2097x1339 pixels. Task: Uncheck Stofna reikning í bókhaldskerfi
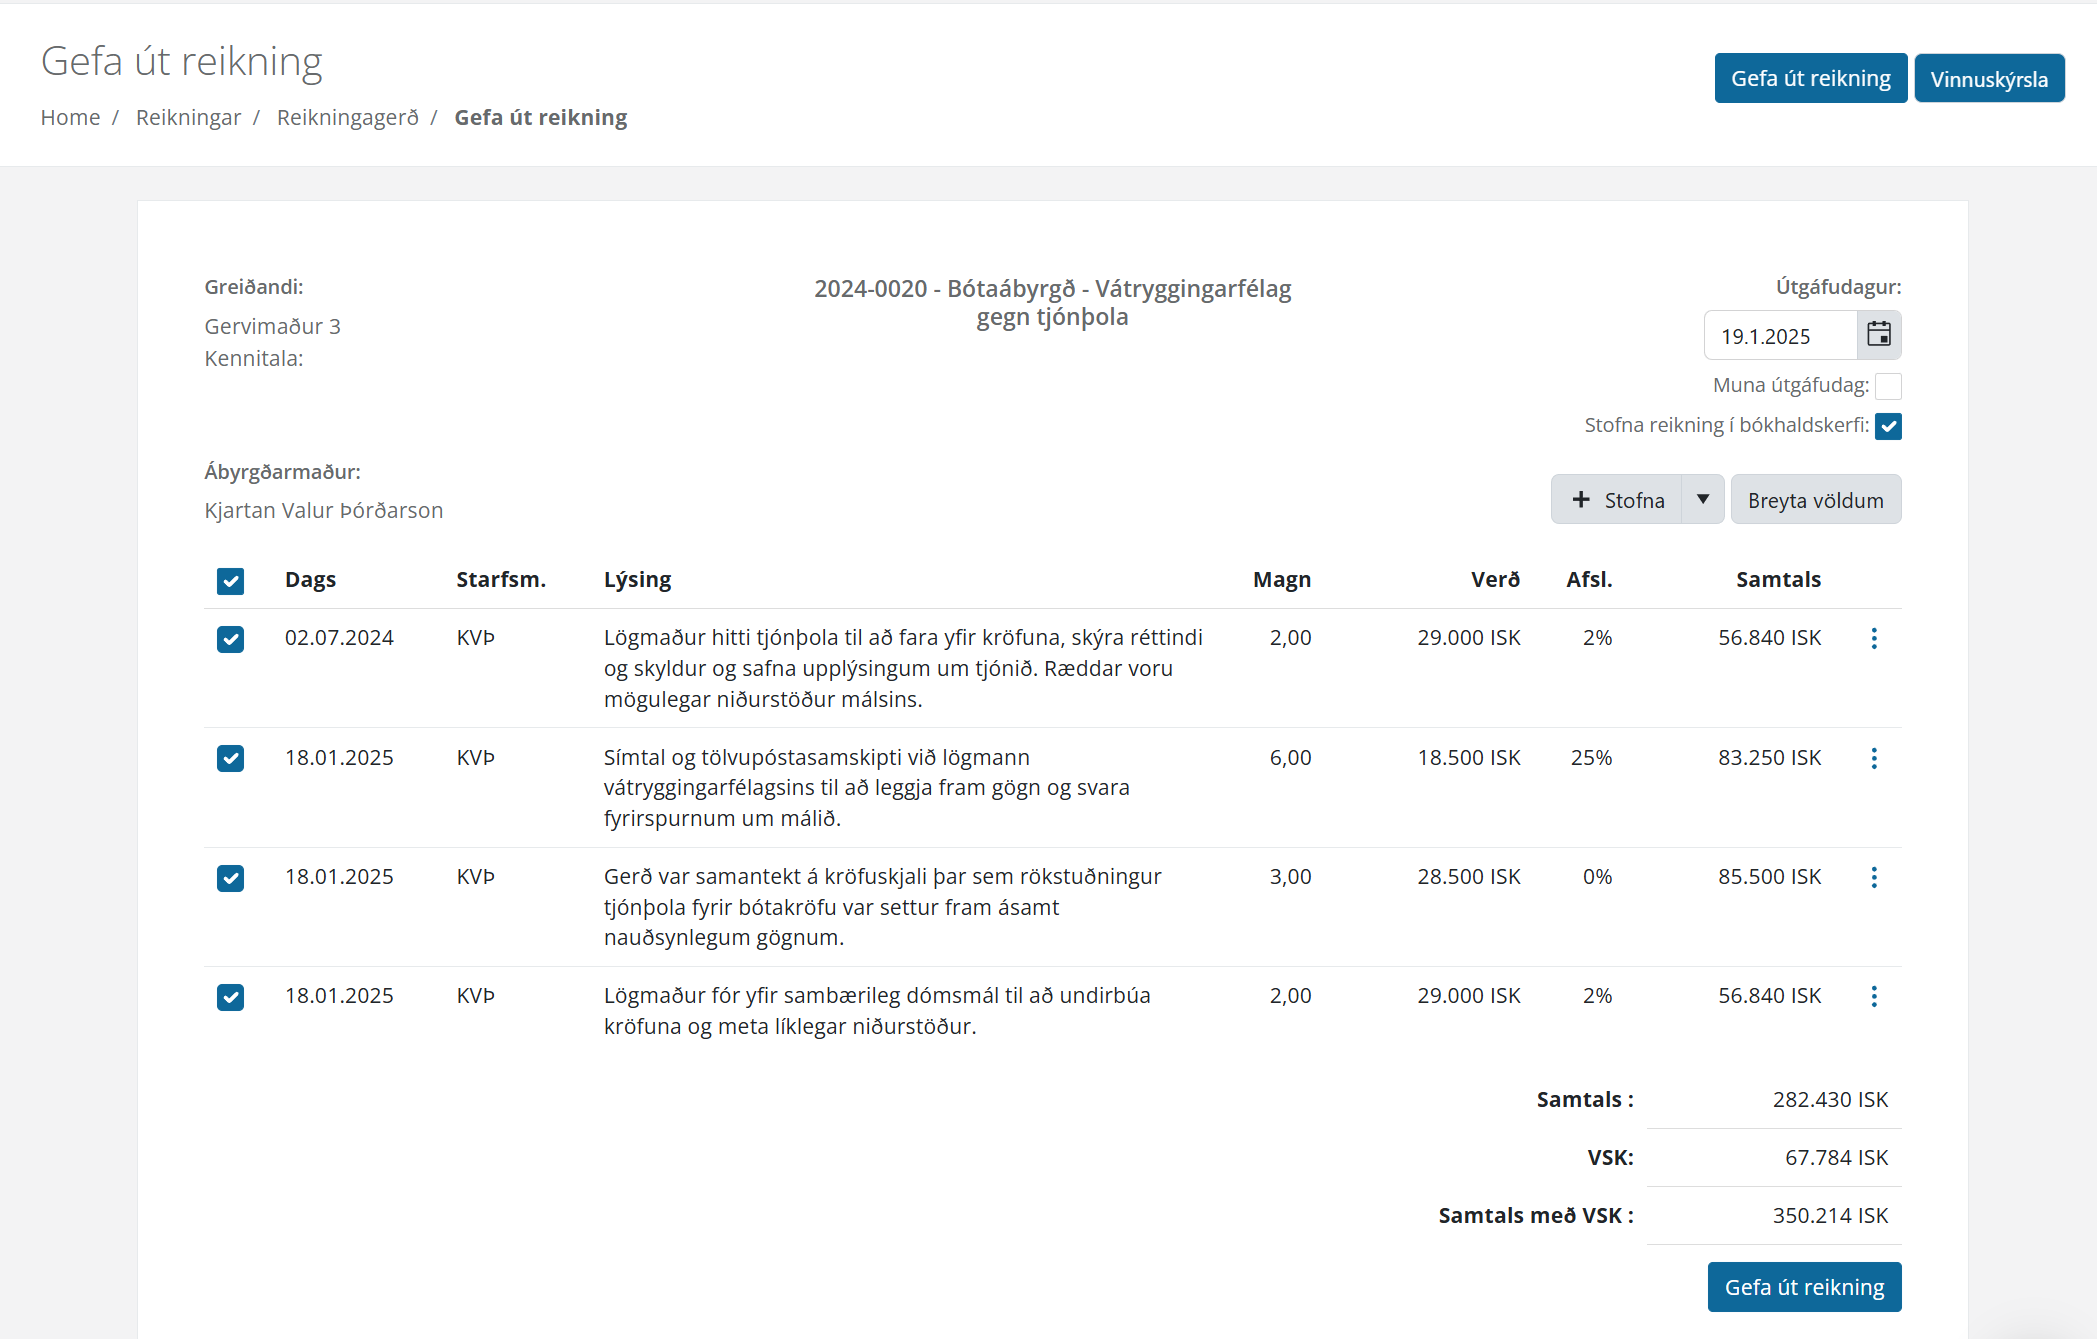(1888, 426)
